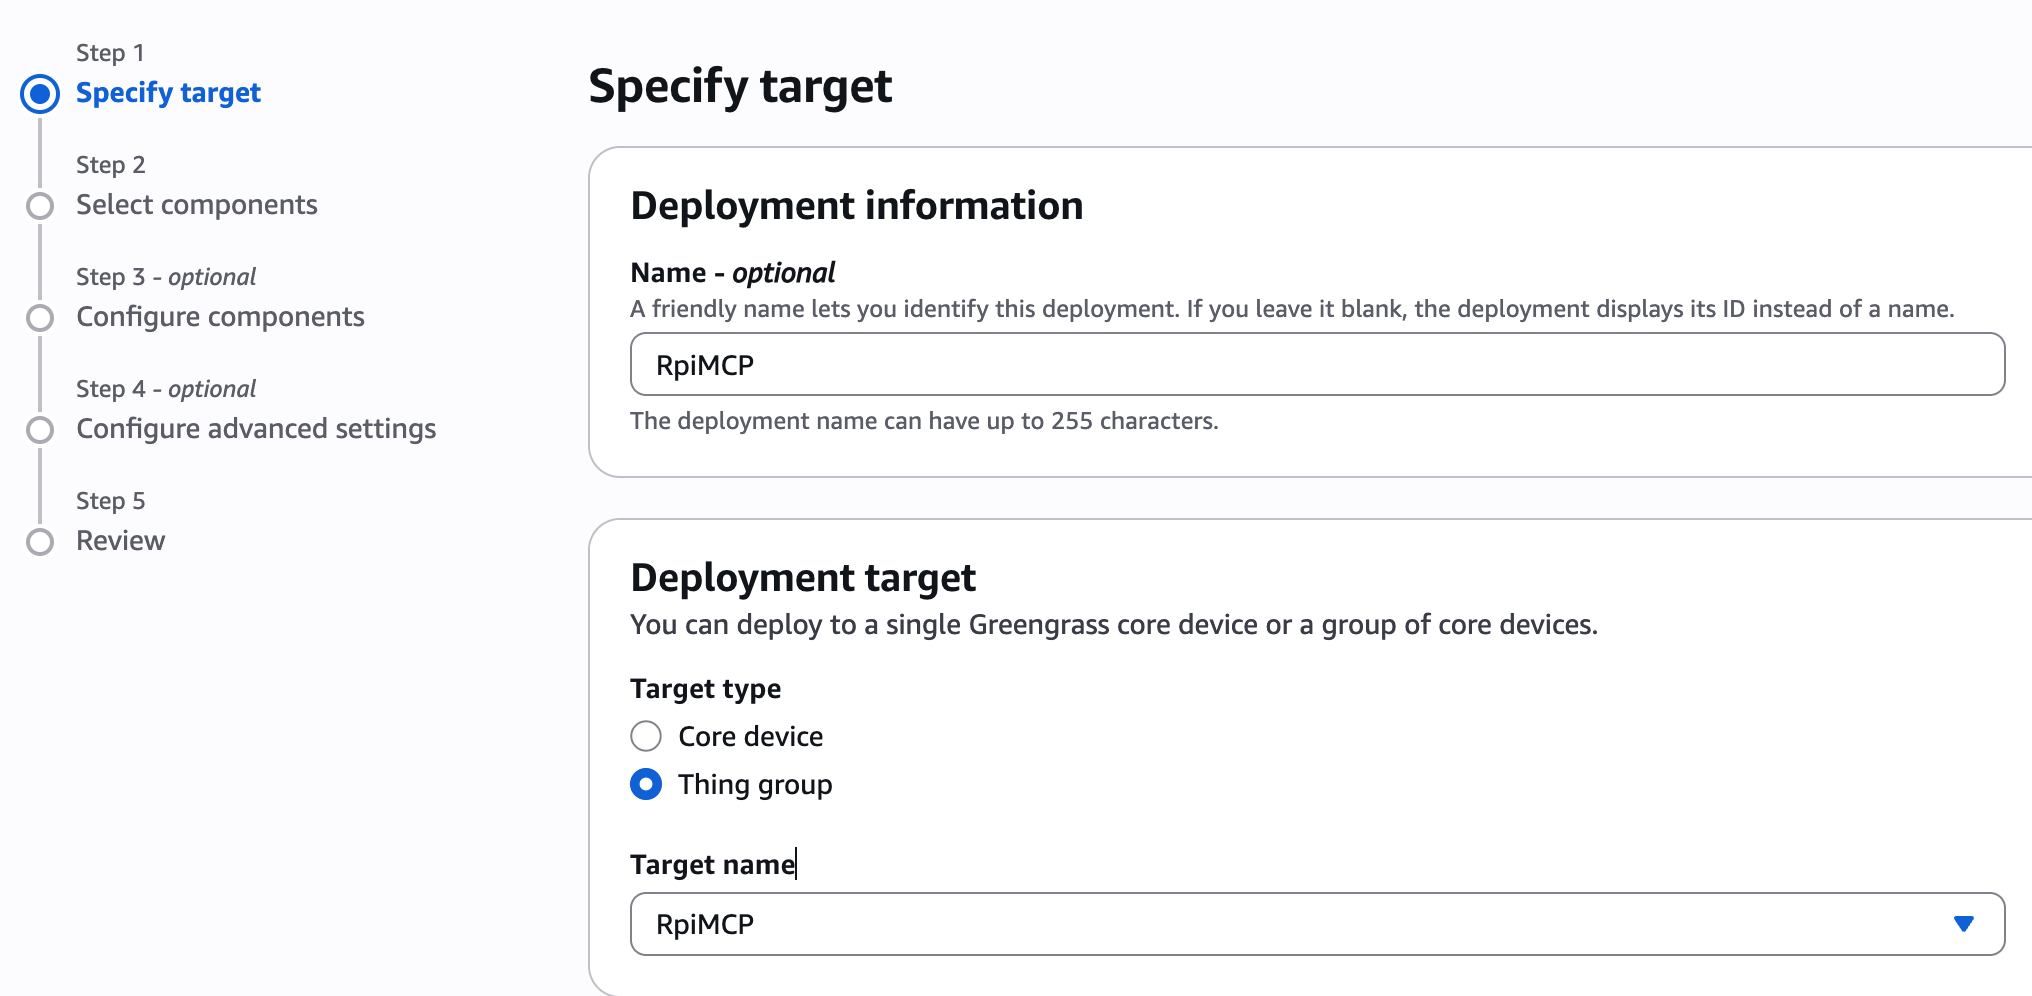Open Step 3 Configure components
The image size is (2032, 996).
point(219,317)
